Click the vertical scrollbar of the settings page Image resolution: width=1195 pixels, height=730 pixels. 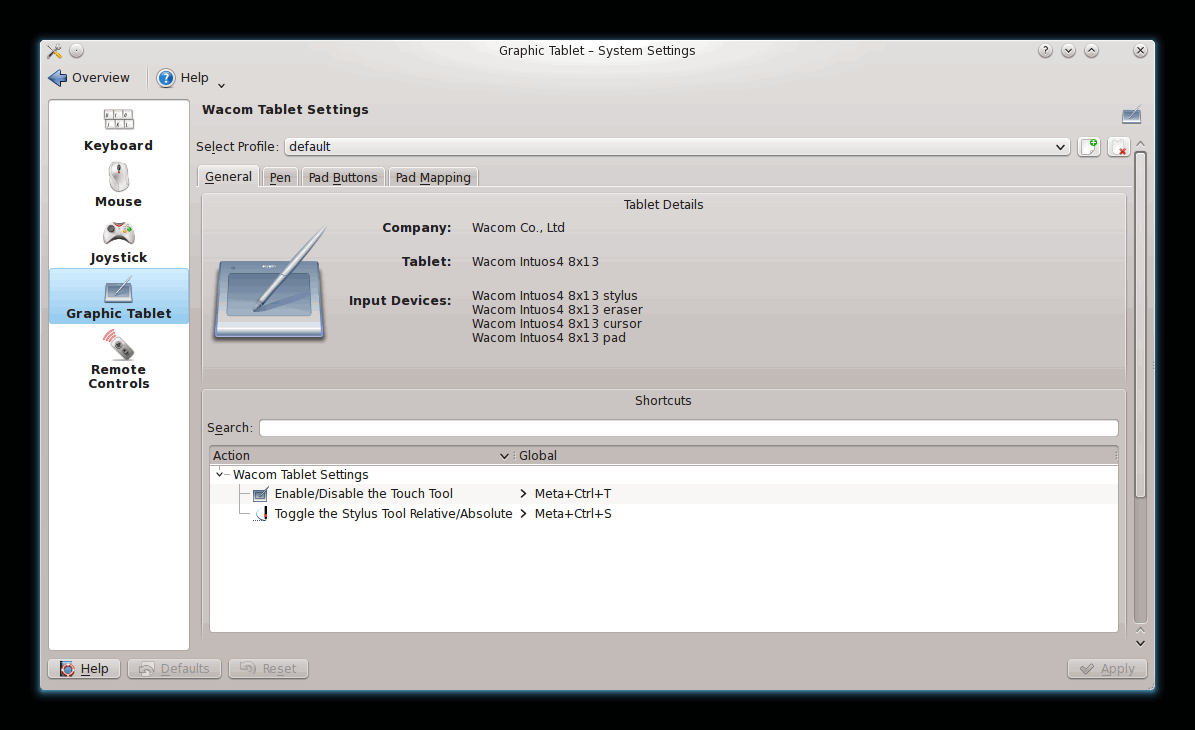click(x=1140, y=325)
